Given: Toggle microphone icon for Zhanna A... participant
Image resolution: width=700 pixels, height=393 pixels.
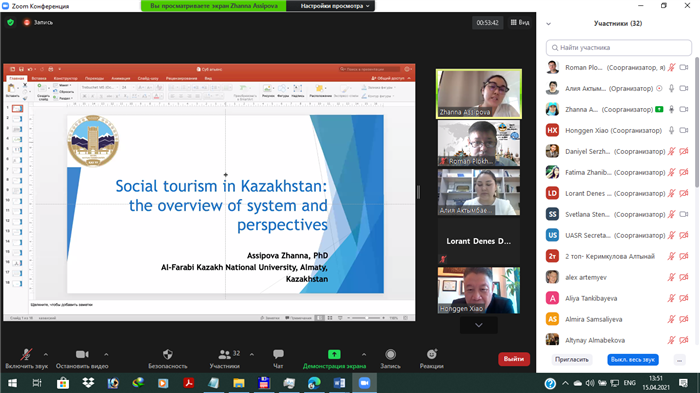Looking at the screenshot, I should (671, 109).
